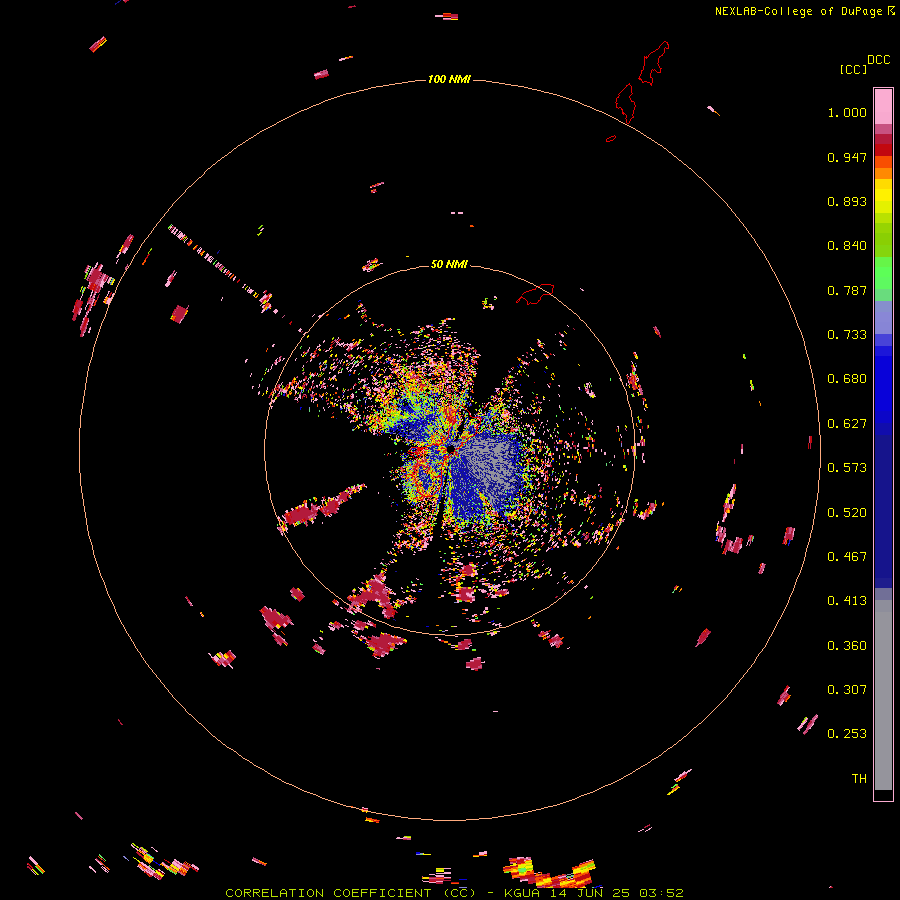Viewport: 900px width, 900px height.
Task: Click the NEXLAB-College of DuPage label
Action: (x=804, y=11)
